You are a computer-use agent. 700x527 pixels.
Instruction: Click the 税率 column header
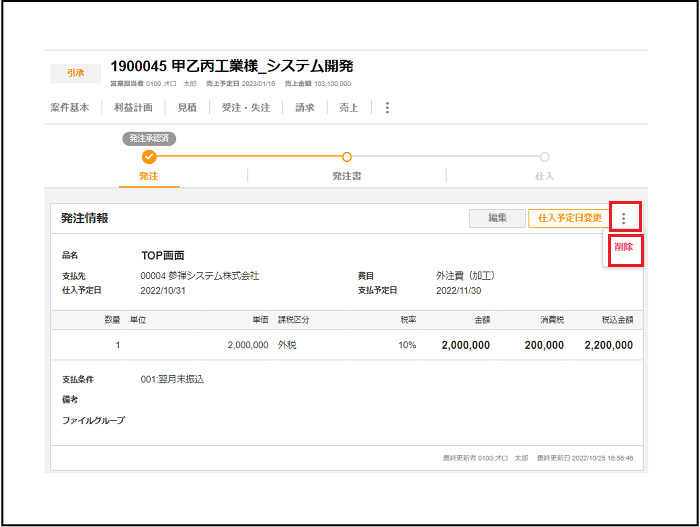(x=408, y=320)
